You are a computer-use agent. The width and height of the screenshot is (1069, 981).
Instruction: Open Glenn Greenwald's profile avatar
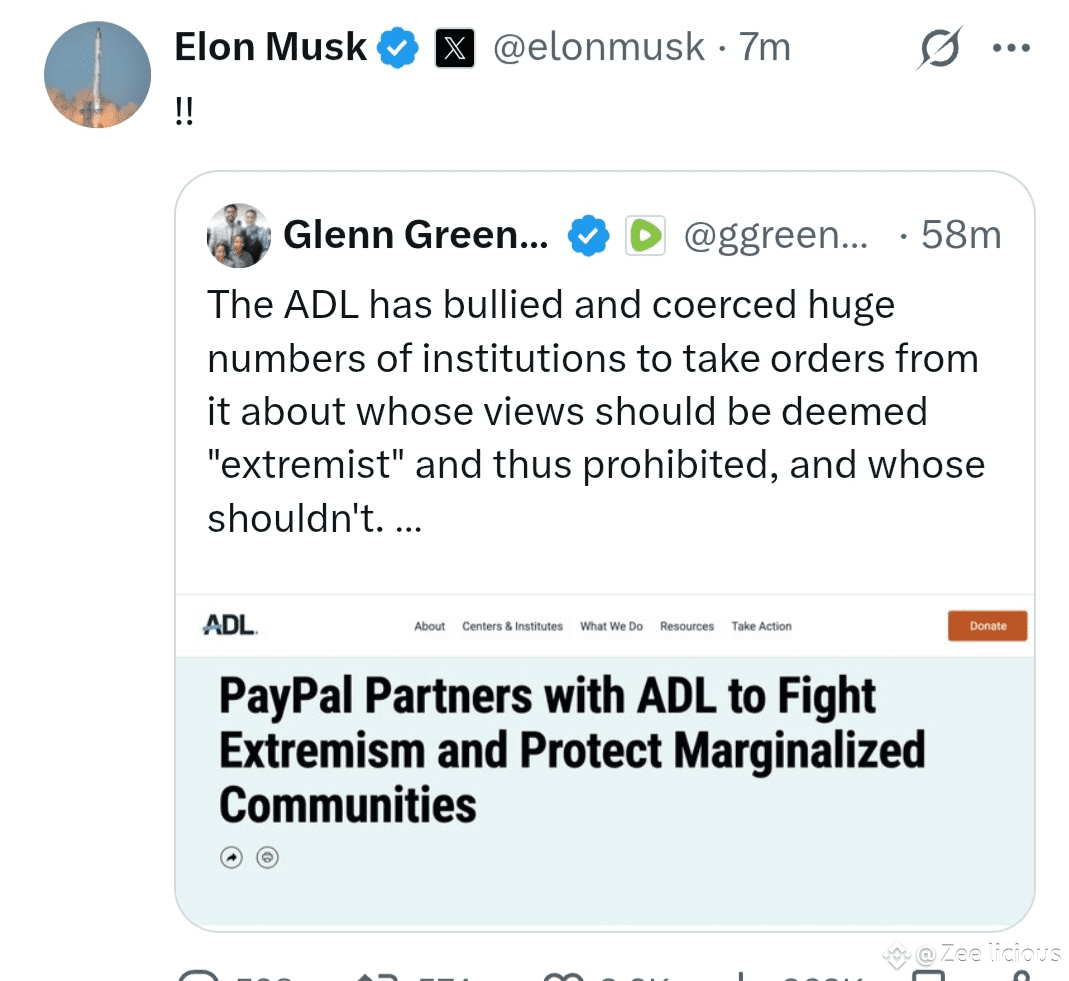pos(238,236)
